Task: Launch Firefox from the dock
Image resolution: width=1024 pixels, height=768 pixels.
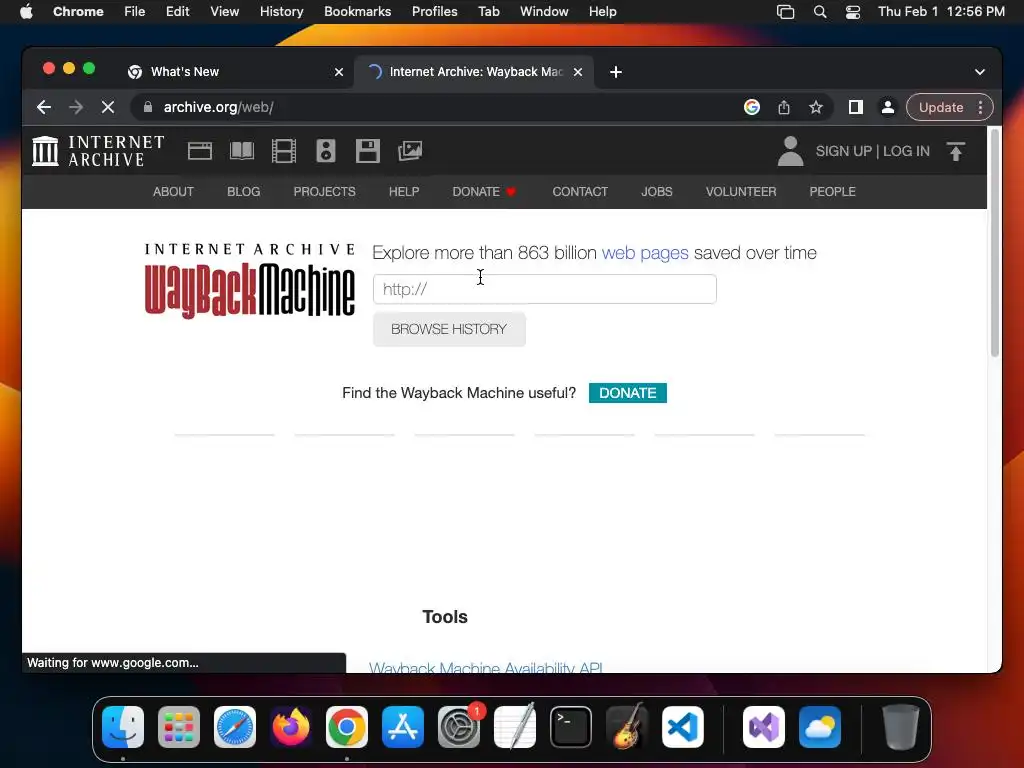Action: click(291, 727)
